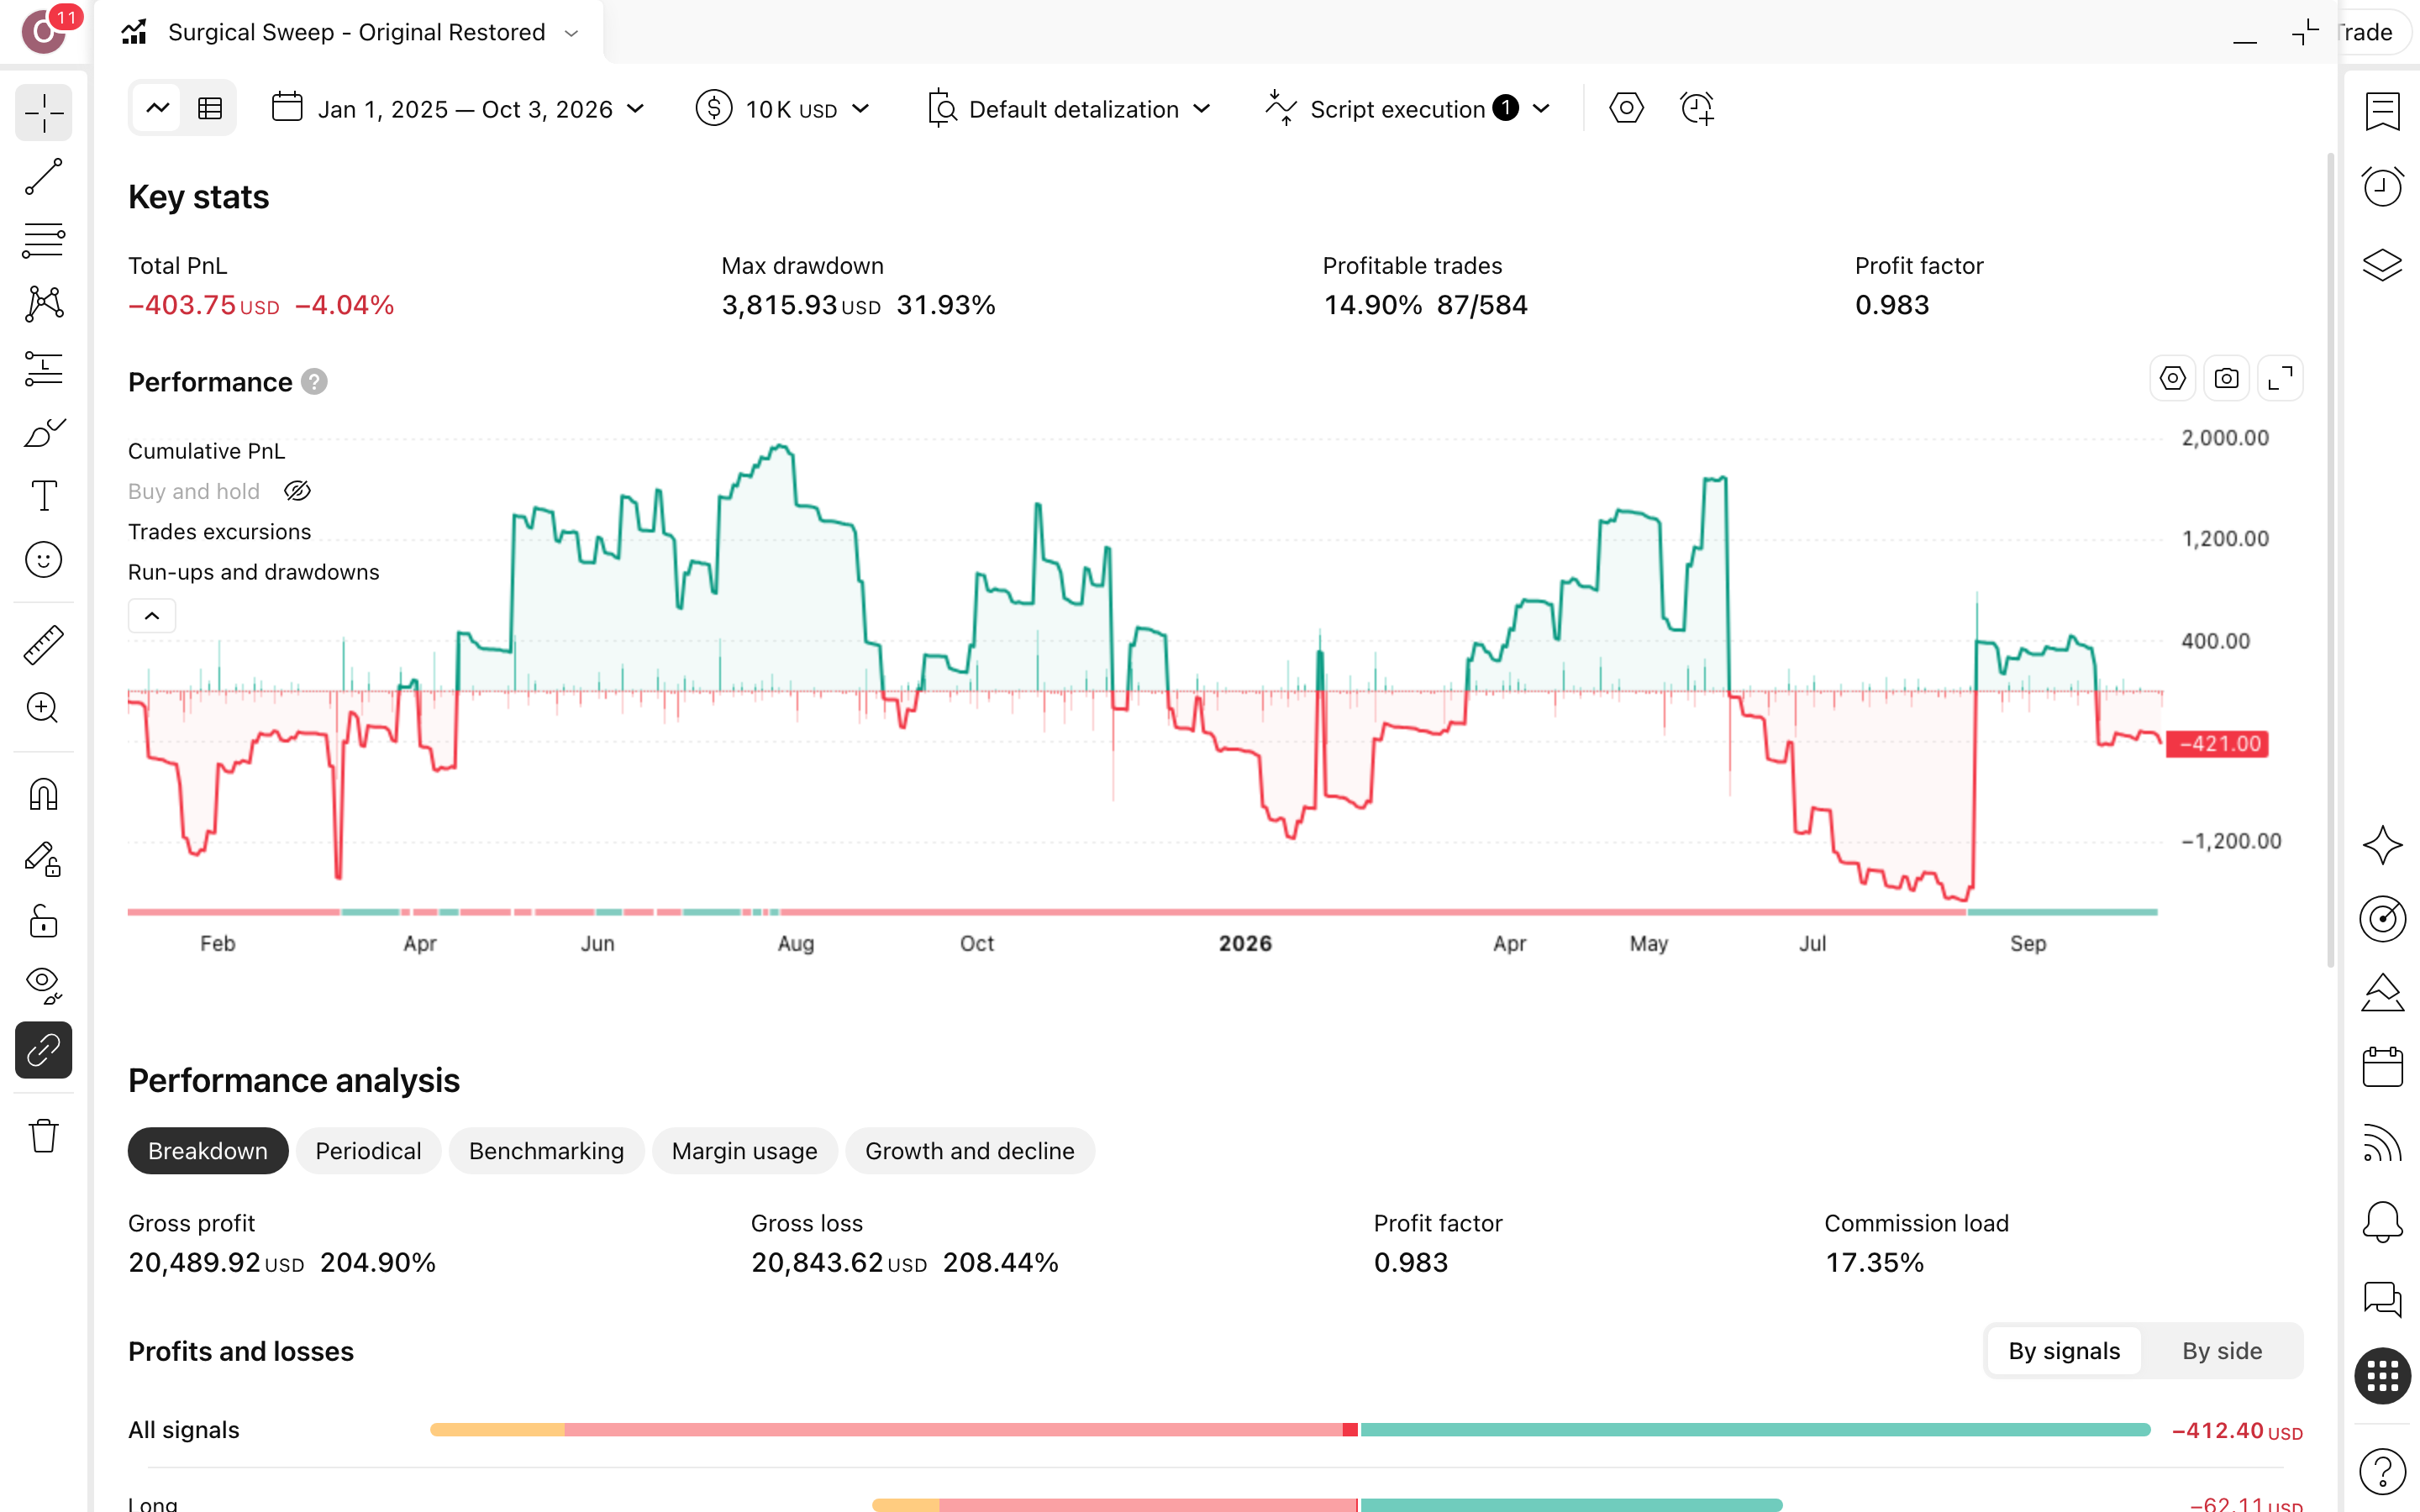Collapse the chart legend with chevron
This screenshot has width=2420, height=1512.
pos(152,616)
